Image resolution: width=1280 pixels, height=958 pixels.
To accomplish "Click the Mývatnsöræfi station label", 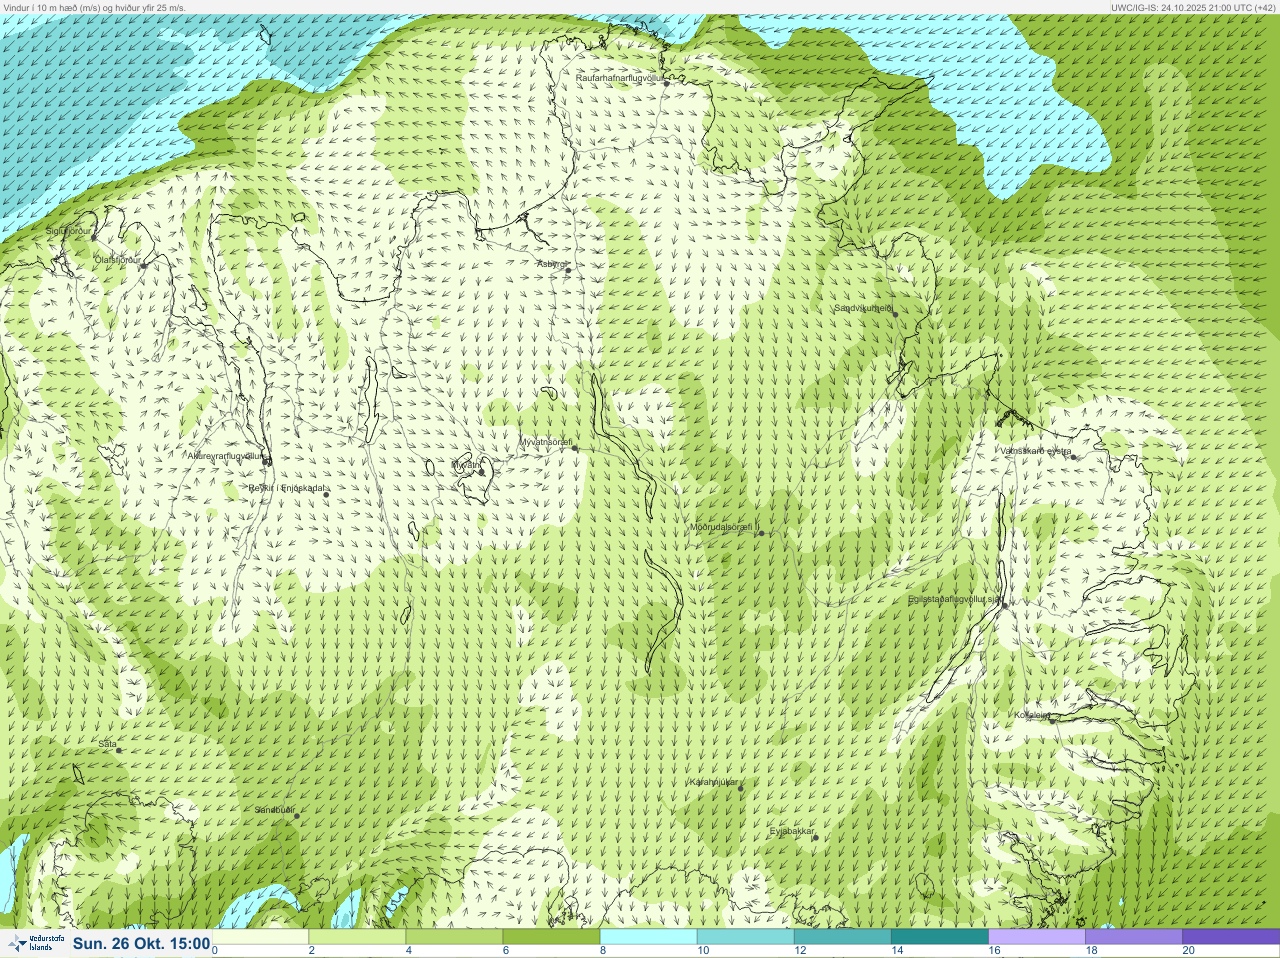I will click(x=546, y=442).
